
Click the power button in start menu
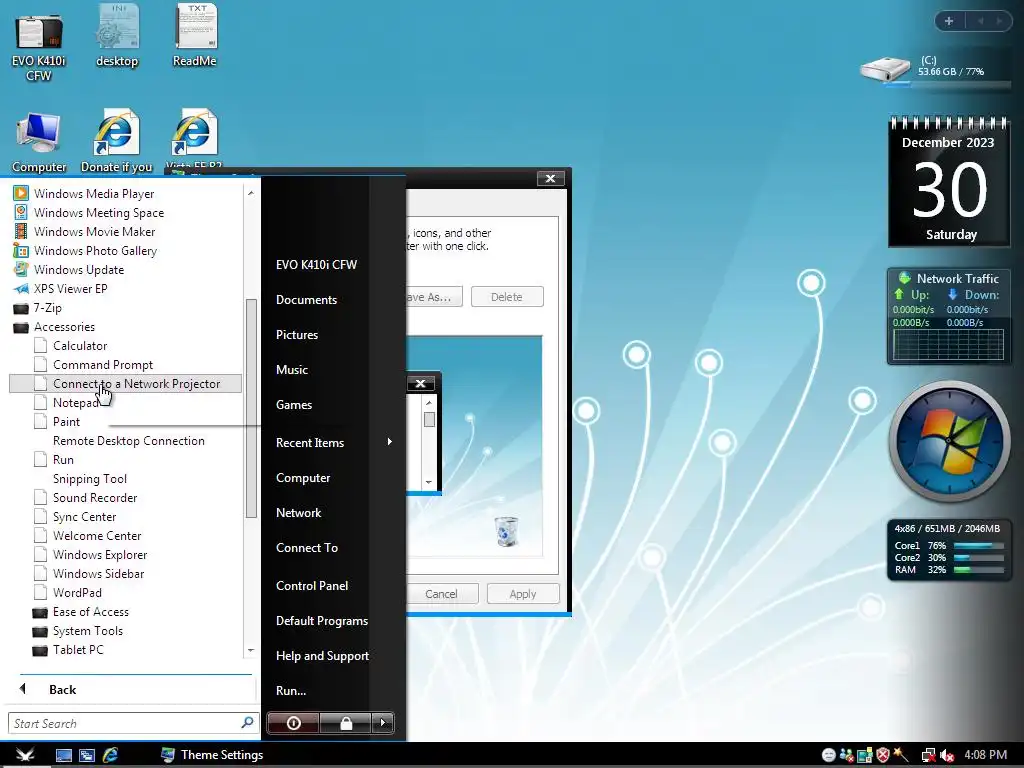point(293,723)
